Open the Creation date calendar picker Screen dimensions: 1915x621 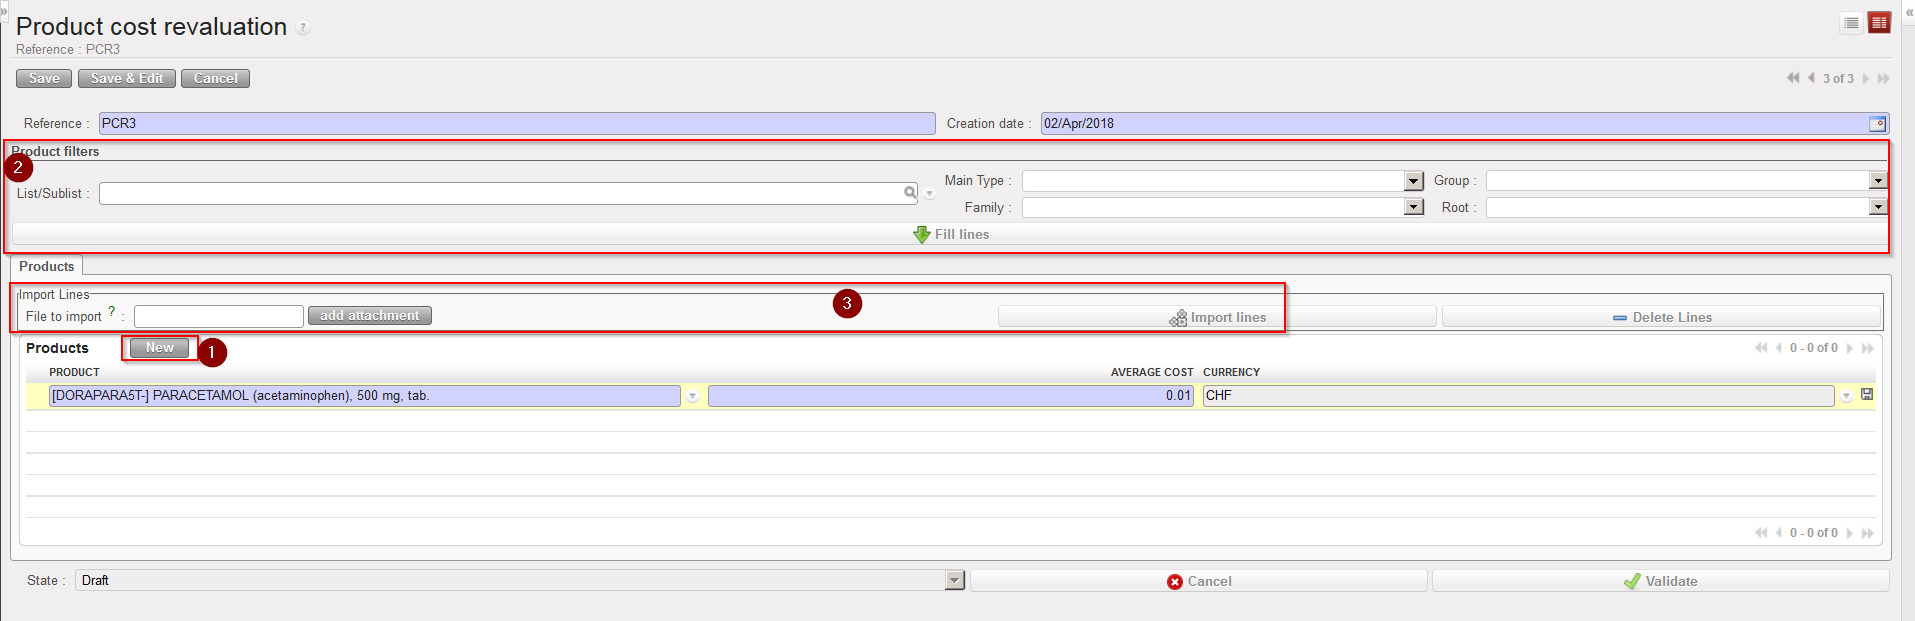[1877, 124]
